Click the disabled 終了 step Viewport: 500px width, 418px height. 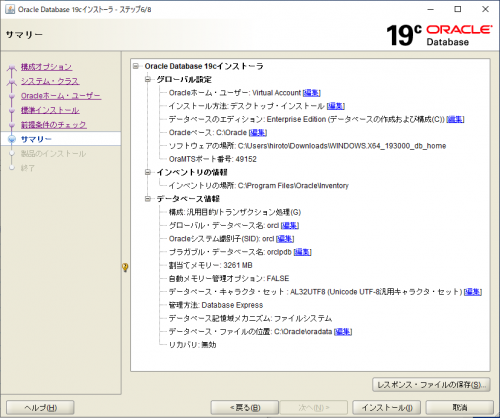tap(27, 168)
